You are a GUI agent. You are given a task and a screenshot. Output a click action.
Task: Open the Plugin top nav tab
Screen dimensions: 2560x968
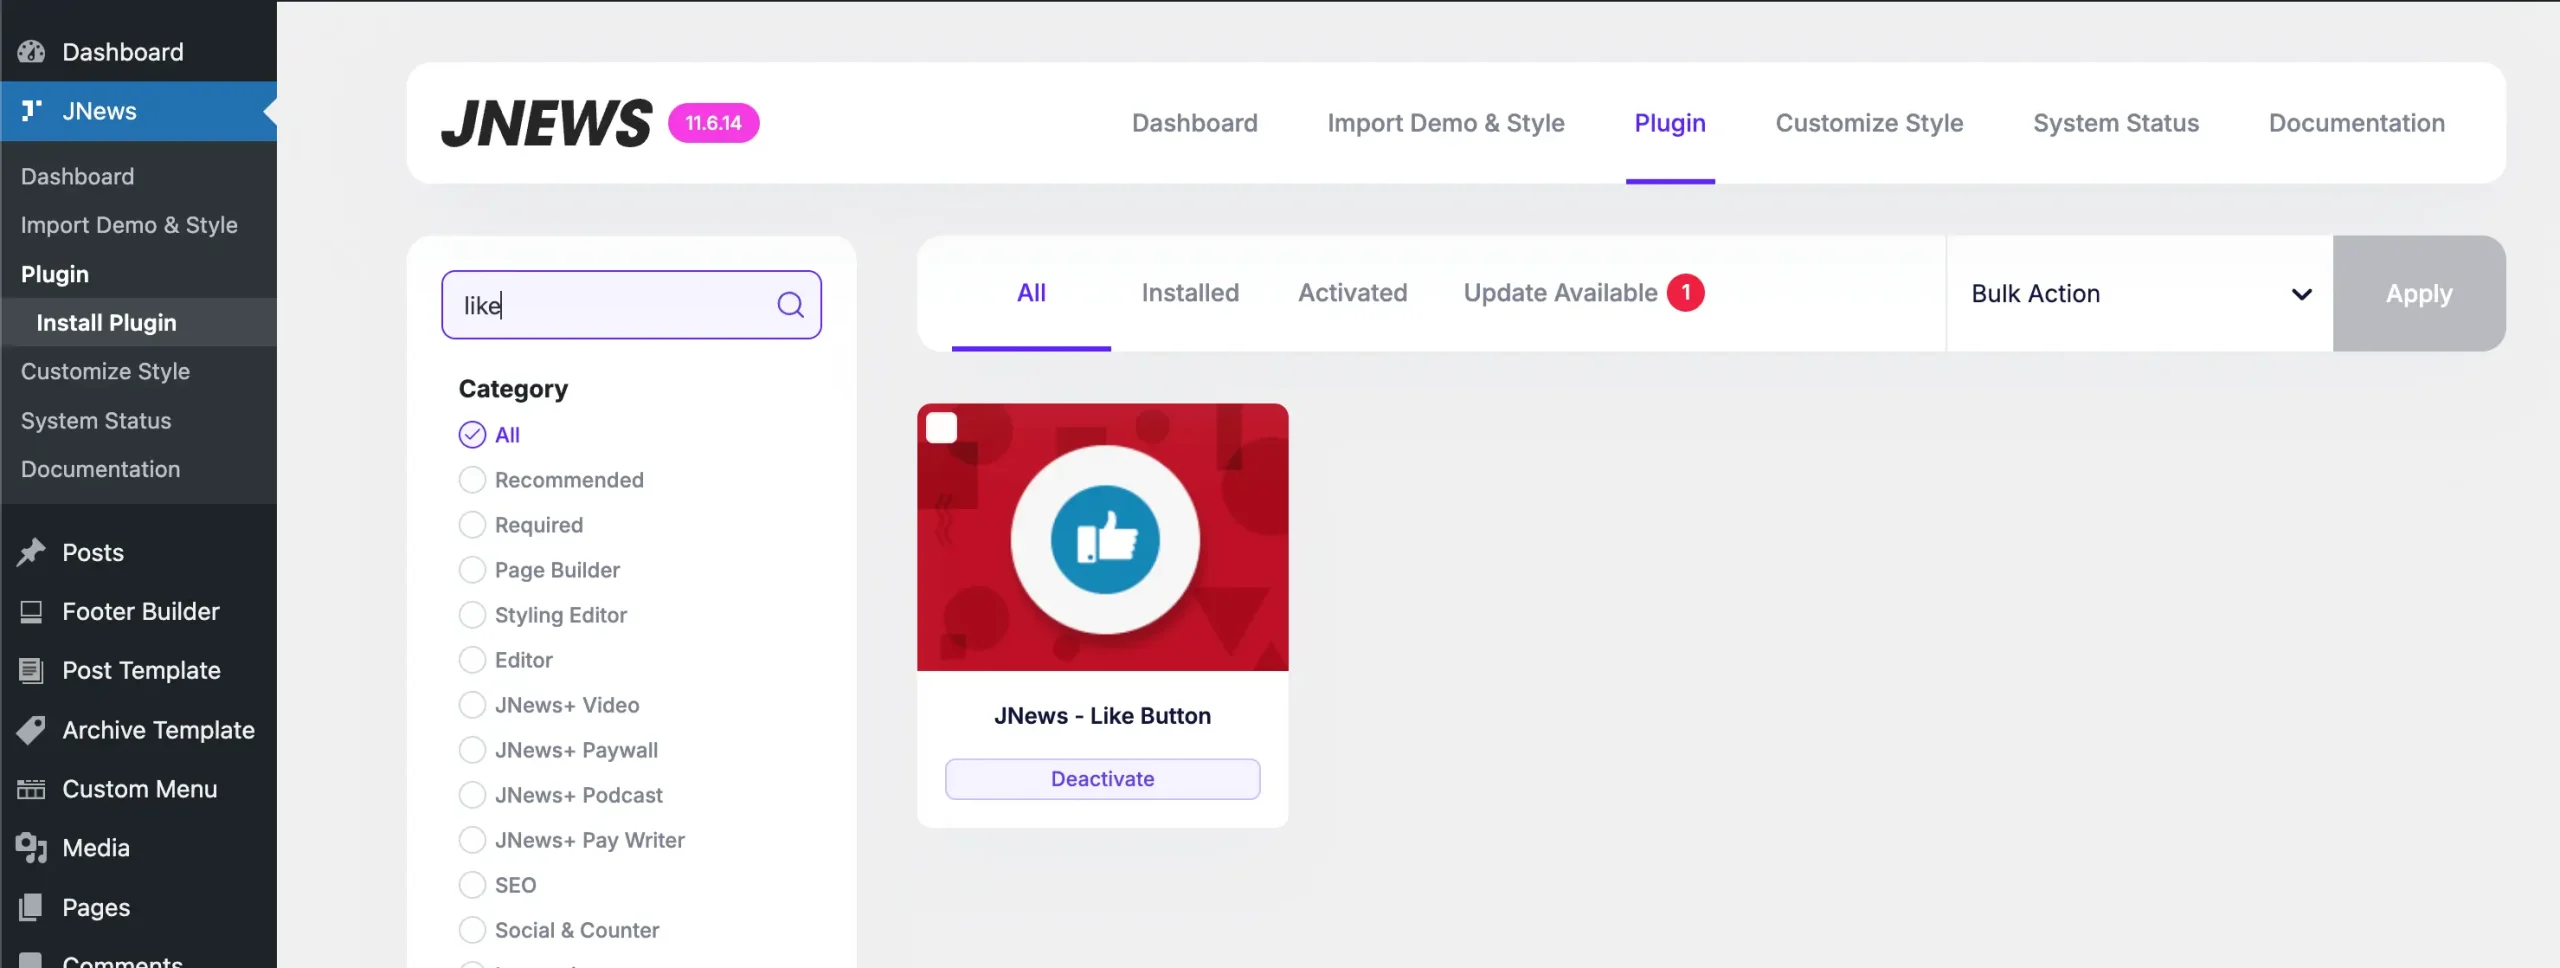point(1669,123)
